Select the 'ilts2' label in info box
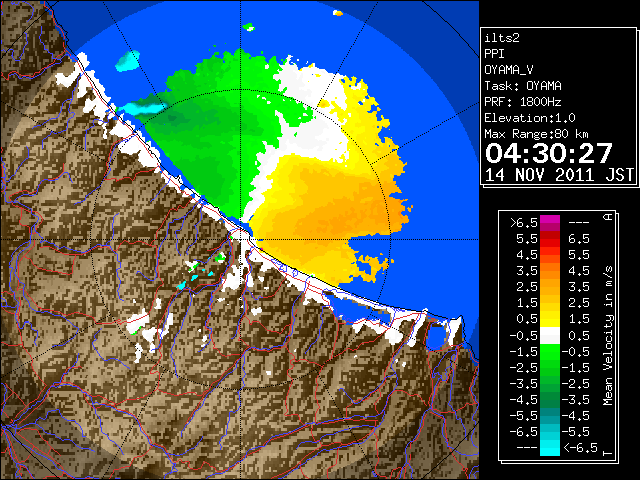 (x=502, y=38)
